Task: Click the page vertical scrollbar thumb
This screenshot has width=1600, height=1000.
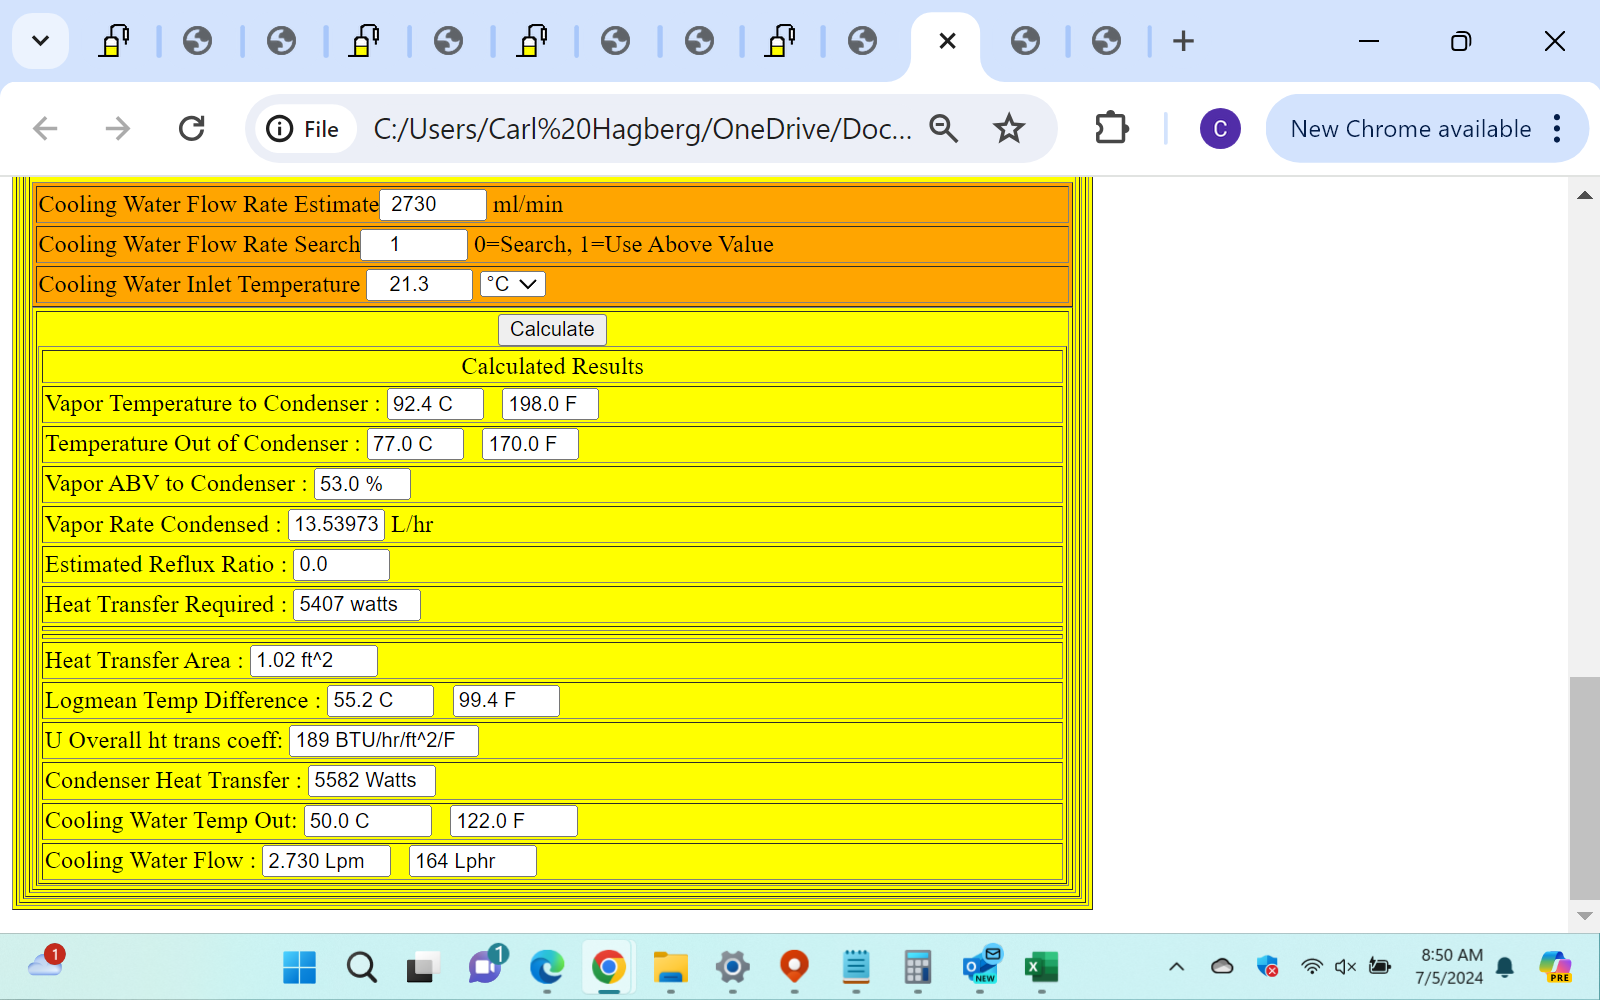Action: [x=1584, y=789]
